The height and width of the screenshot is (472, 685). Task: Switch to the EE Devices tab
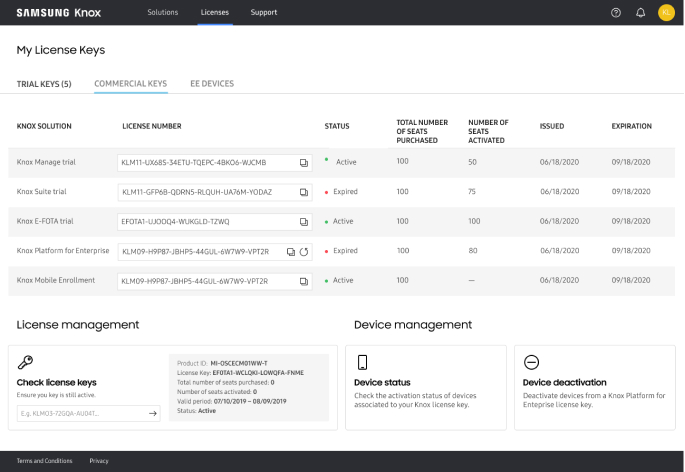(x=212, y=83)
